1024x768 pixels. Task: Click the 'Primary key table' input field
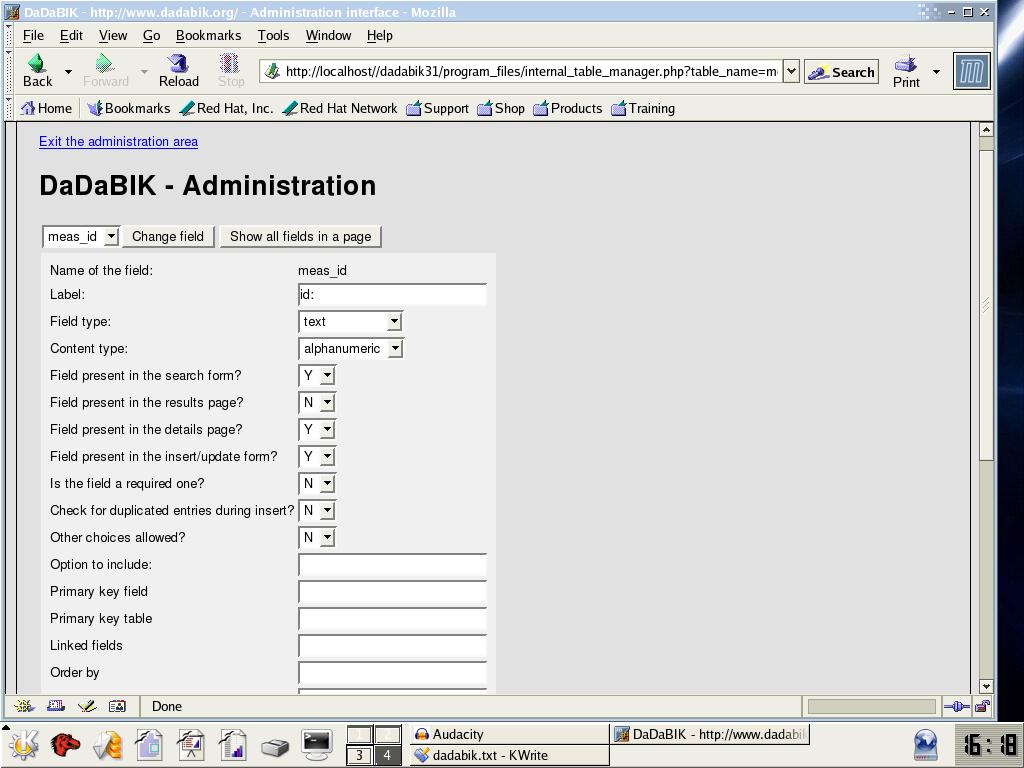(x=392, y=618)
